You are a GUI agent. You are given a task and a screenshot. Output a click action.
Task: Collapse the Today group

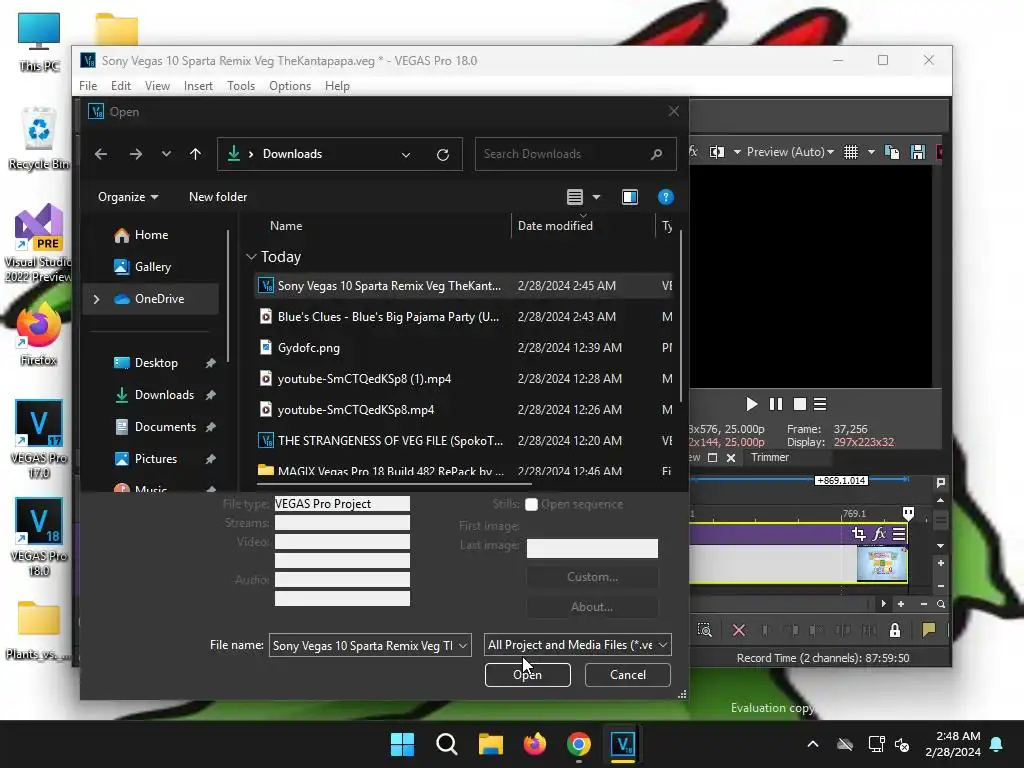(x=251, y=257)
